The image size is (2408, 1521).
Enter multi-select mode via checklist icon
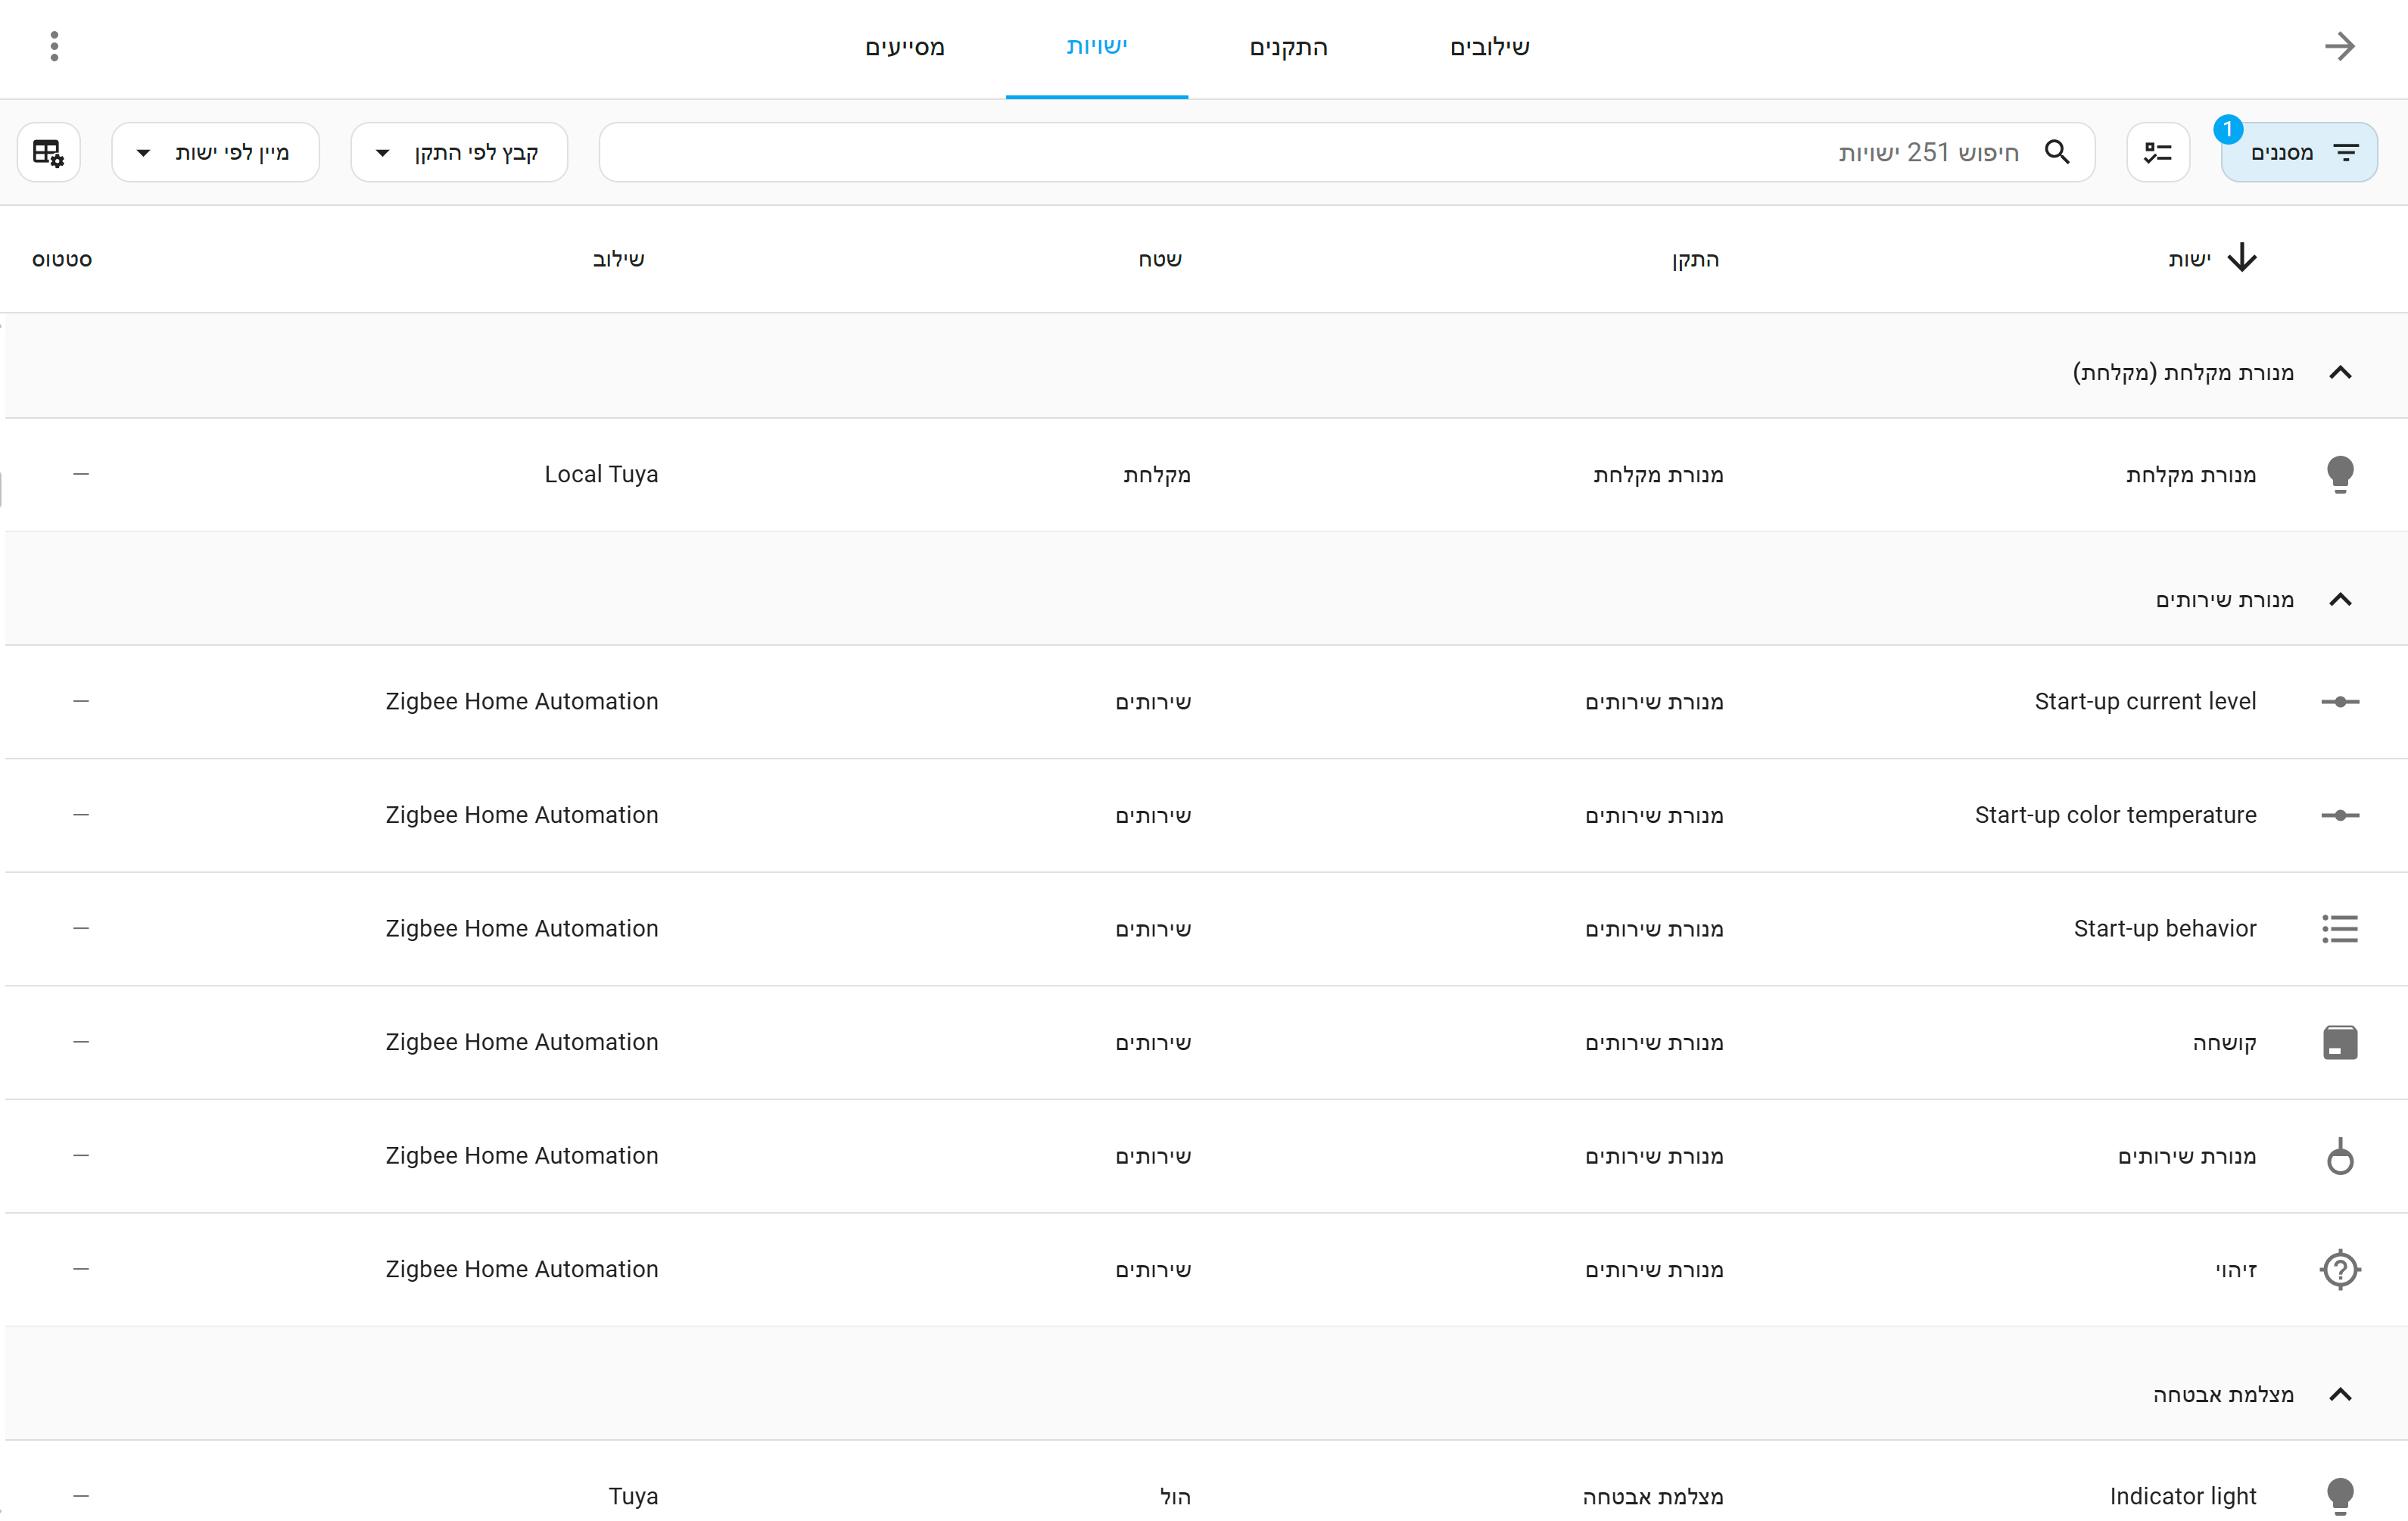point(2157,152)
